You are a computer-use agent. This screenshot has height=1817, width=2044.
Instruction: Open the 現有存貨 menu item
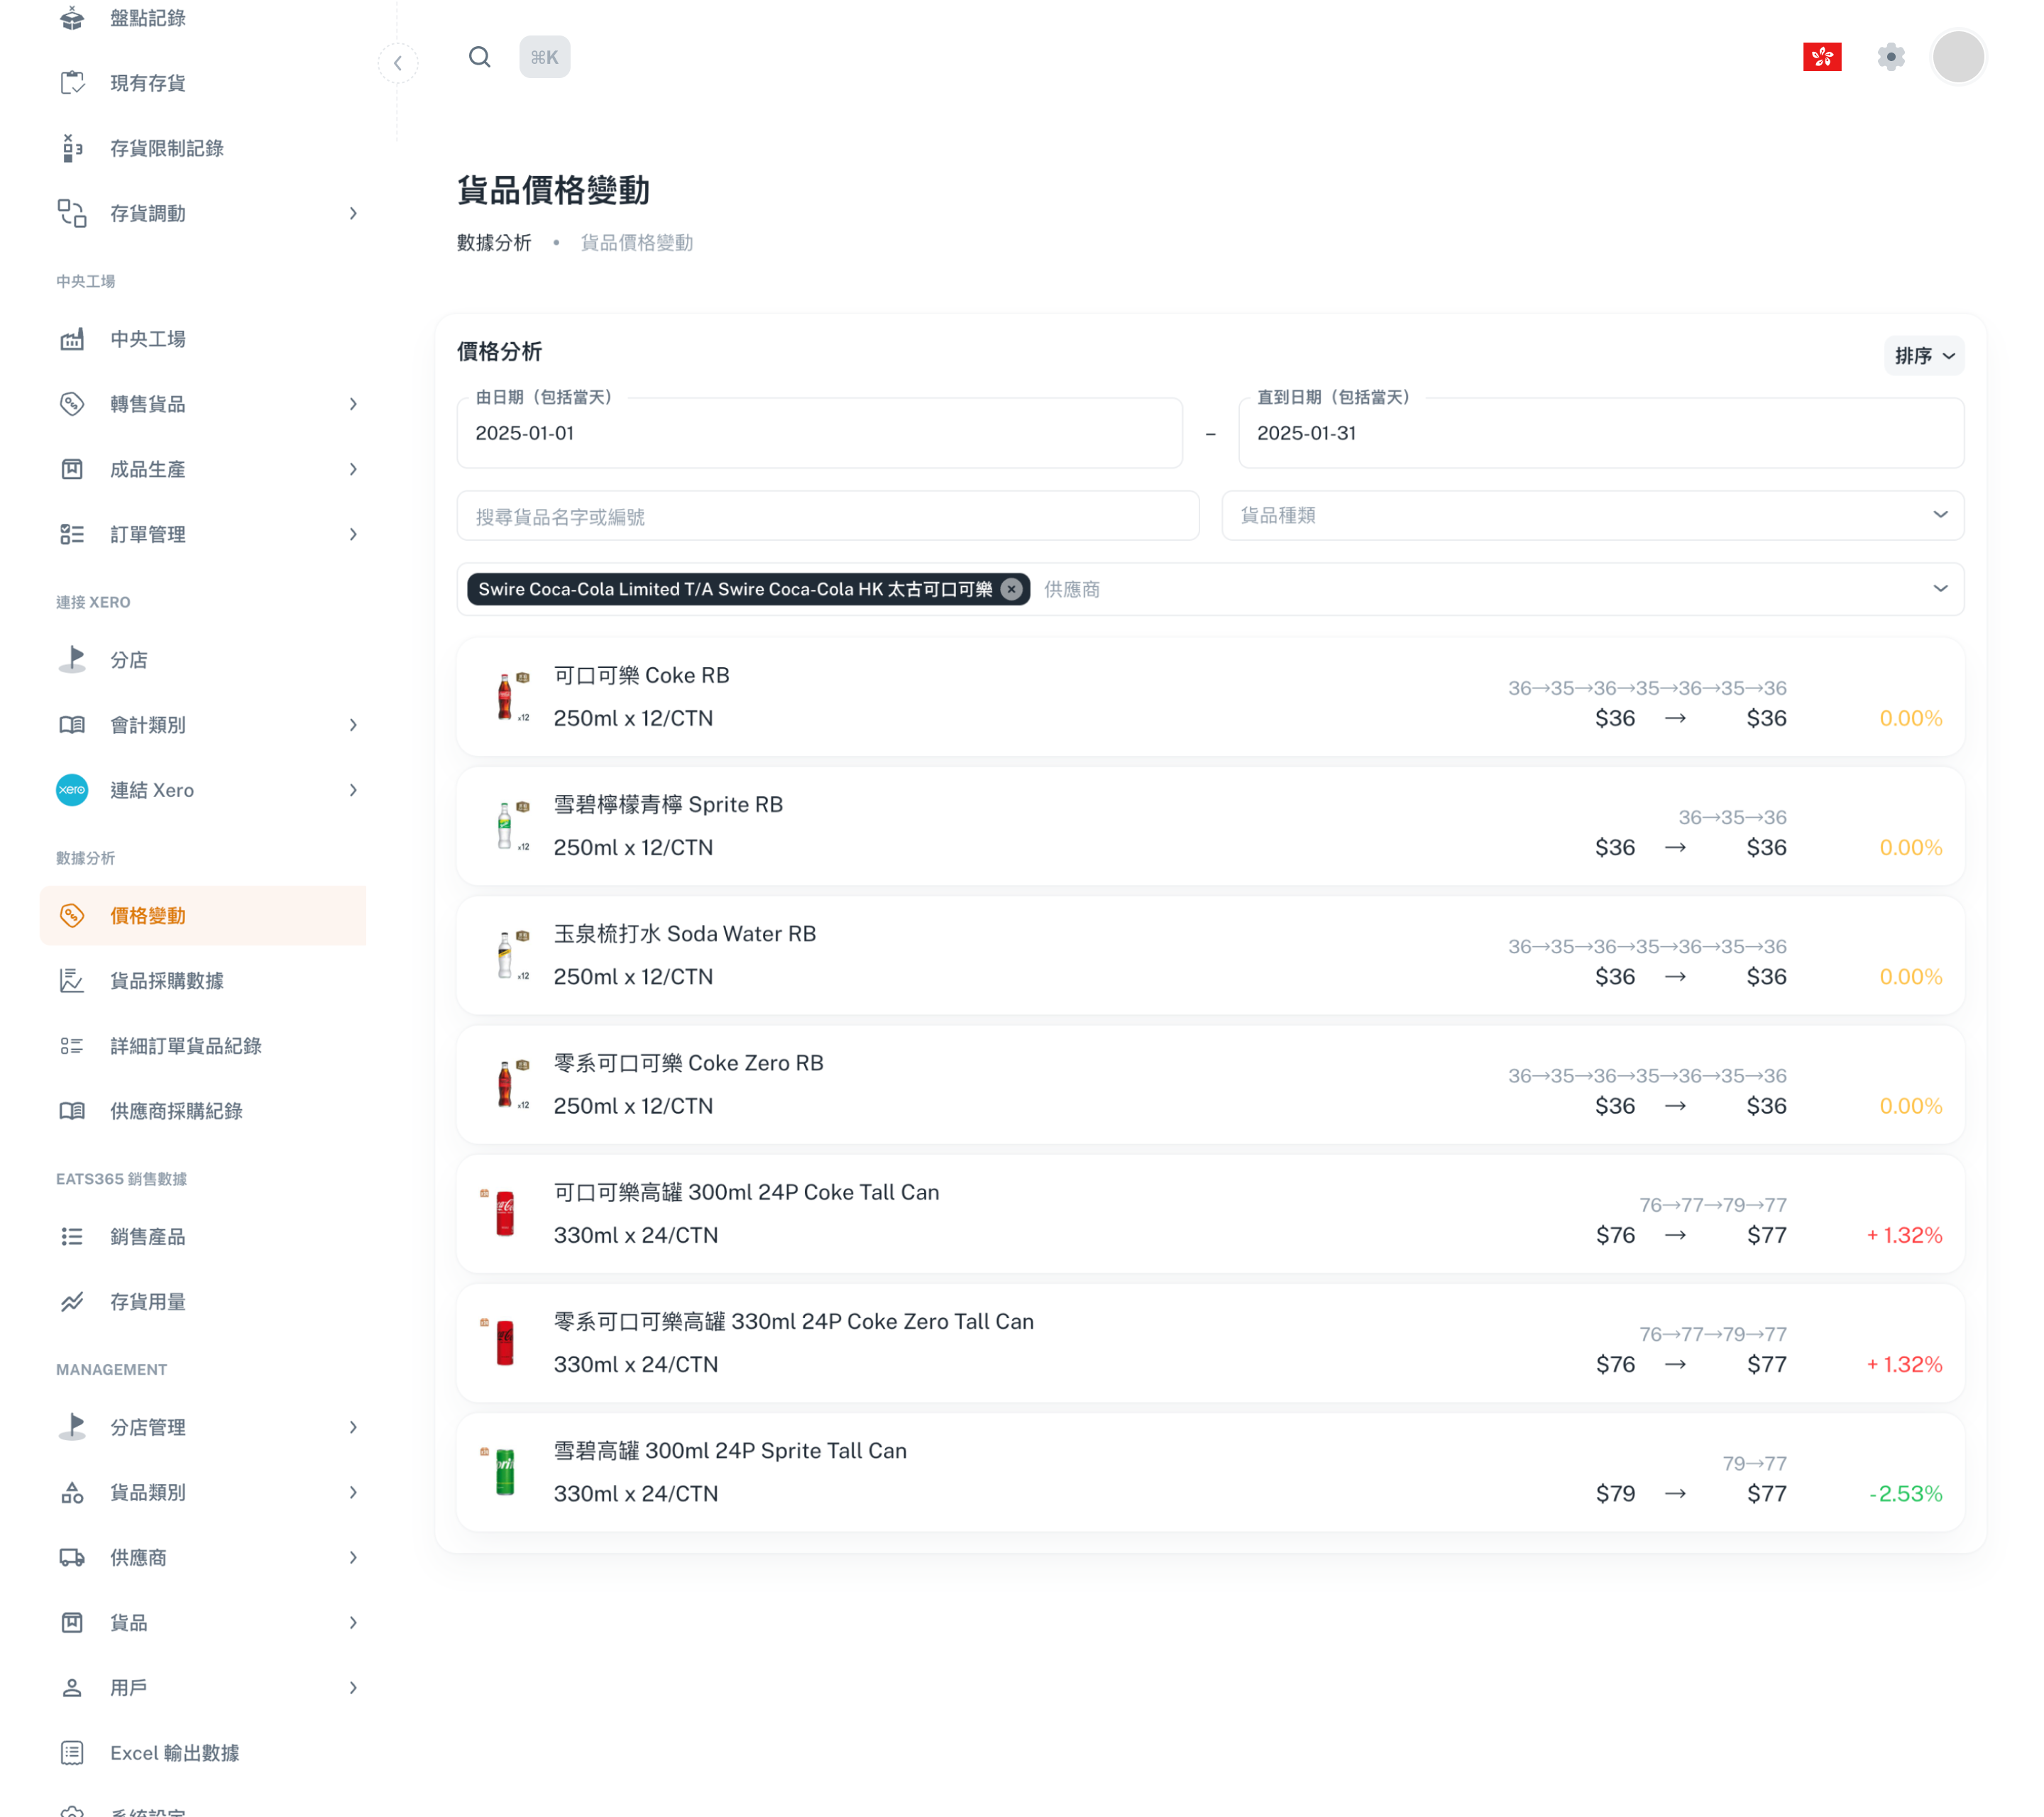(x=203, y=83)
